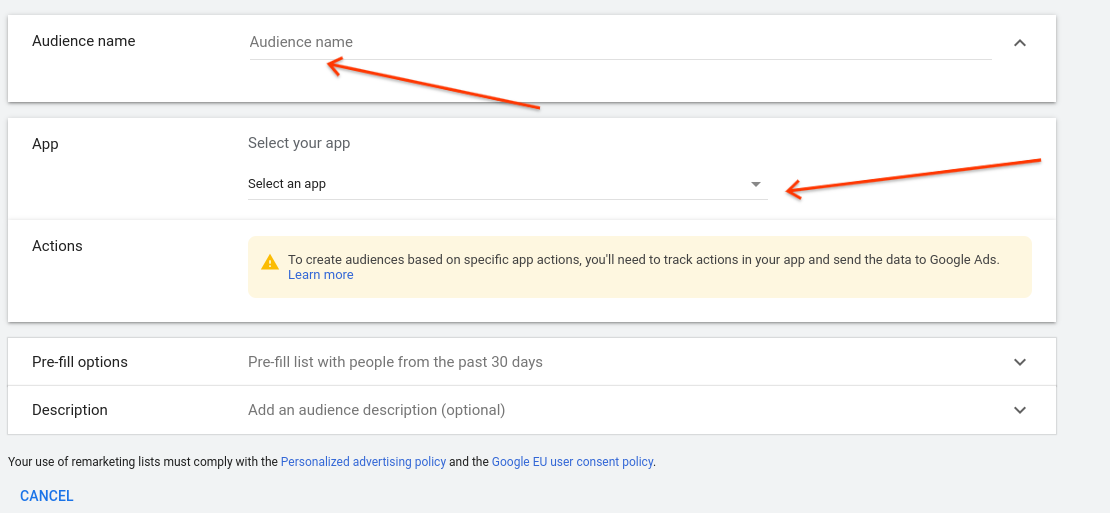This screenshot has width=1111, height=516.
Task: Click 'Pre-fill list with people from past 30 days'
Action: [395, 362]
